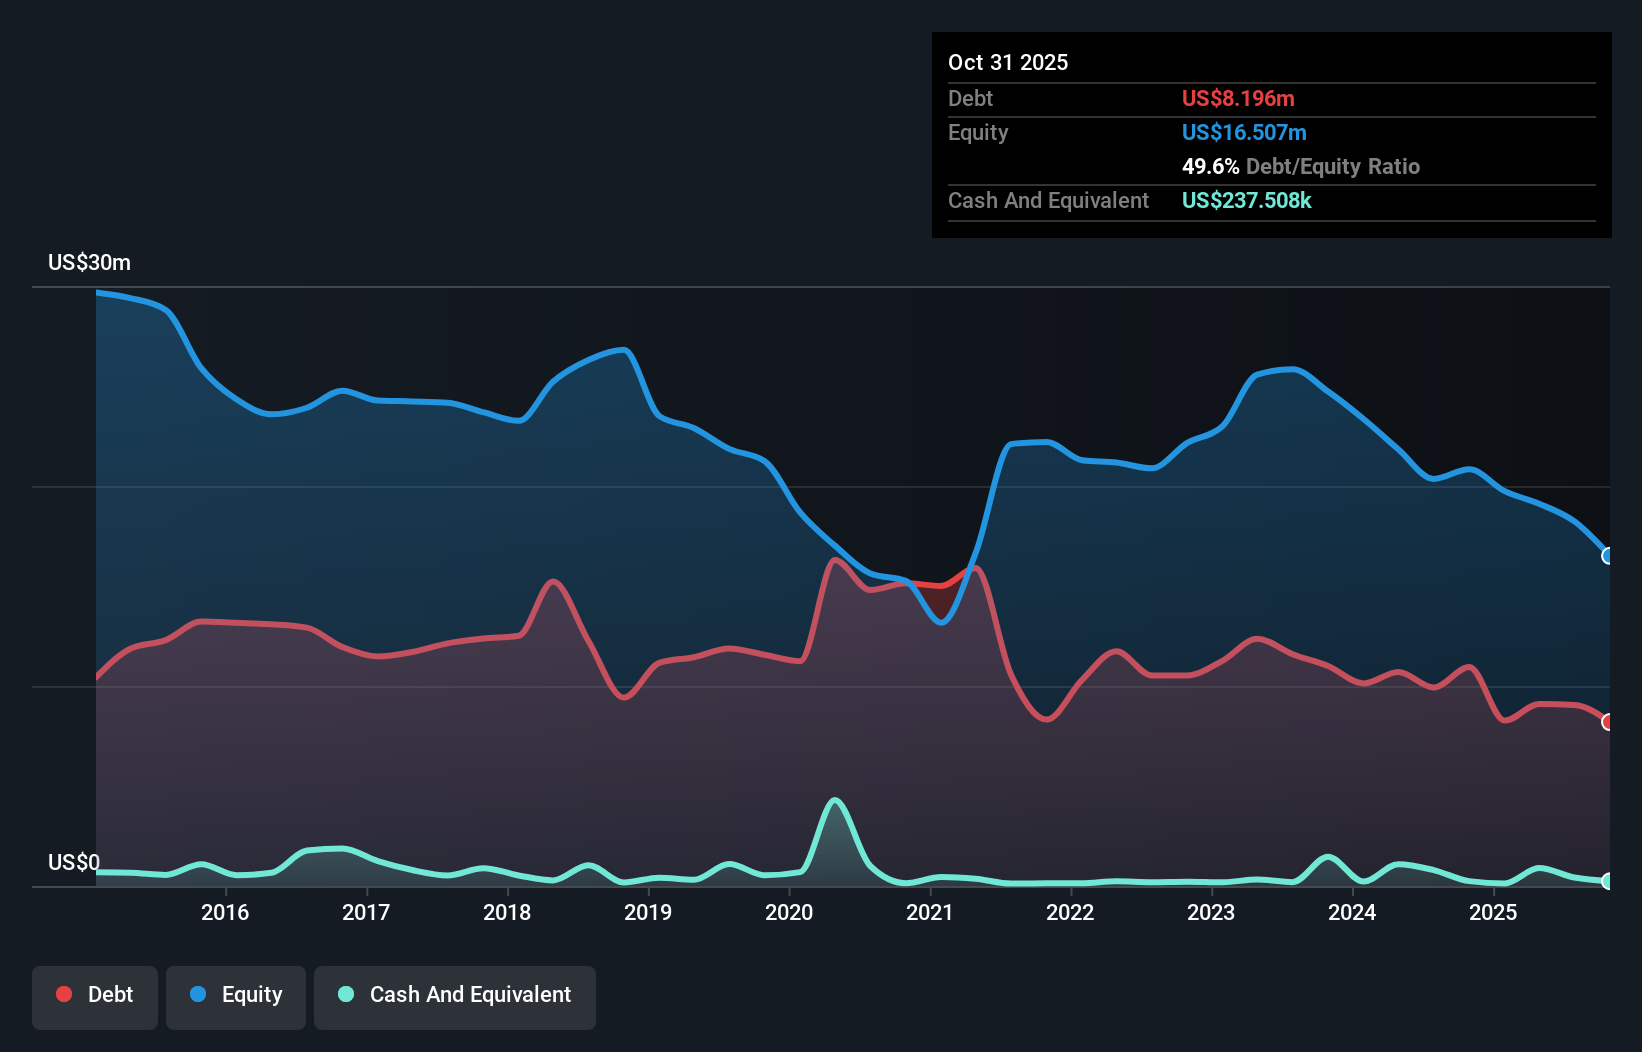Click the Equity row label in tooltip

click(978, 132)
